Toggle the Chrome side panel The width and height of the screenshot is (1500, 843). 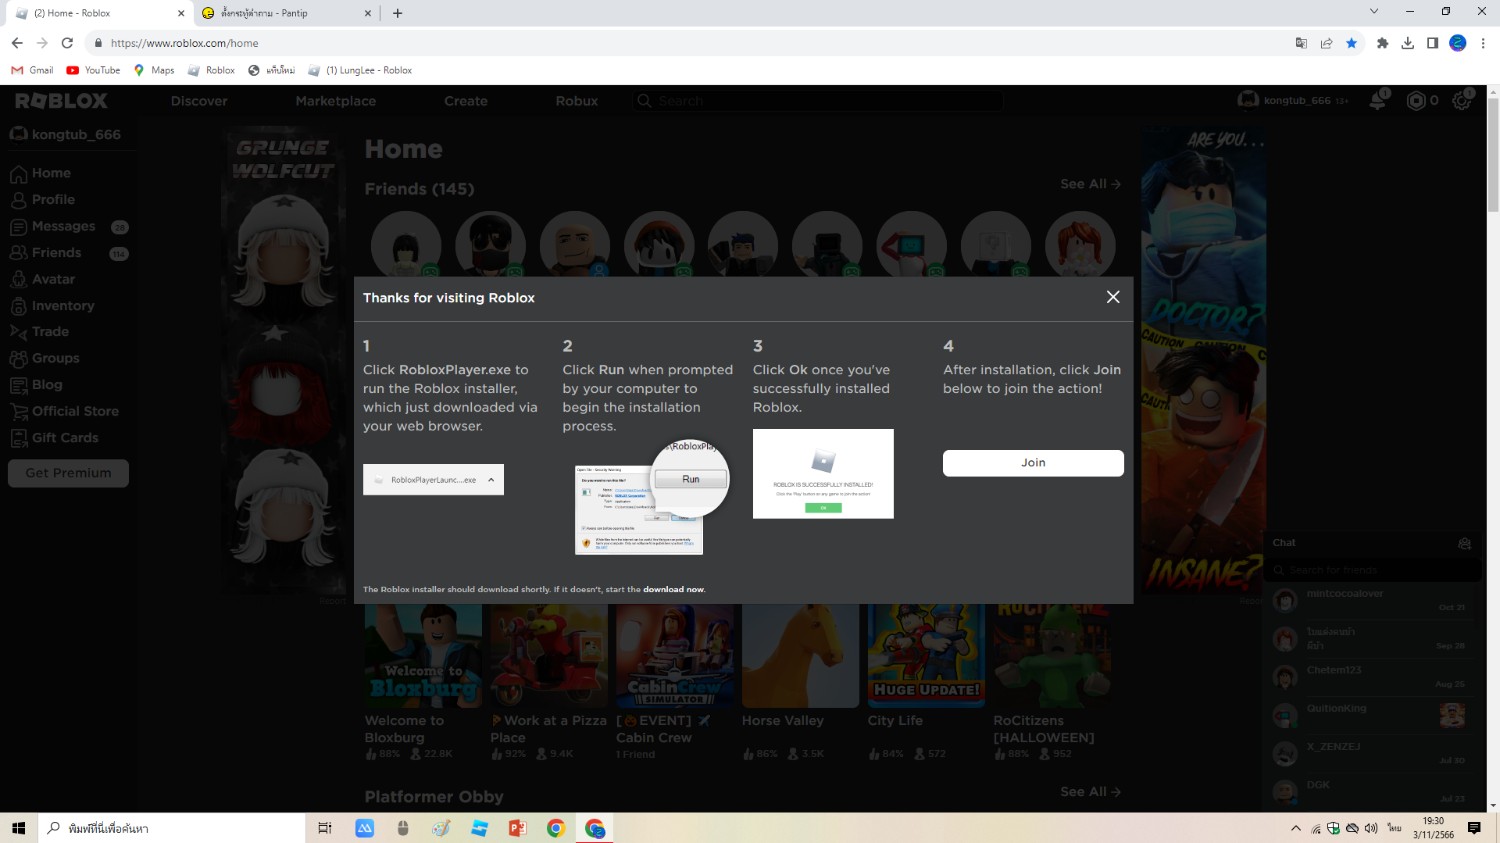1432,43
